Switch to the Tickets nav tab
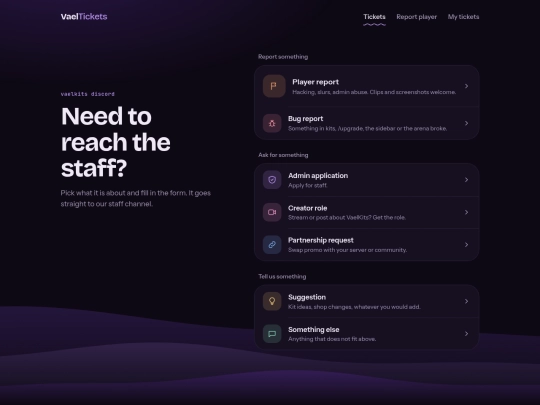The width and height of the screenshot is (540, 405). click(374, 17)
